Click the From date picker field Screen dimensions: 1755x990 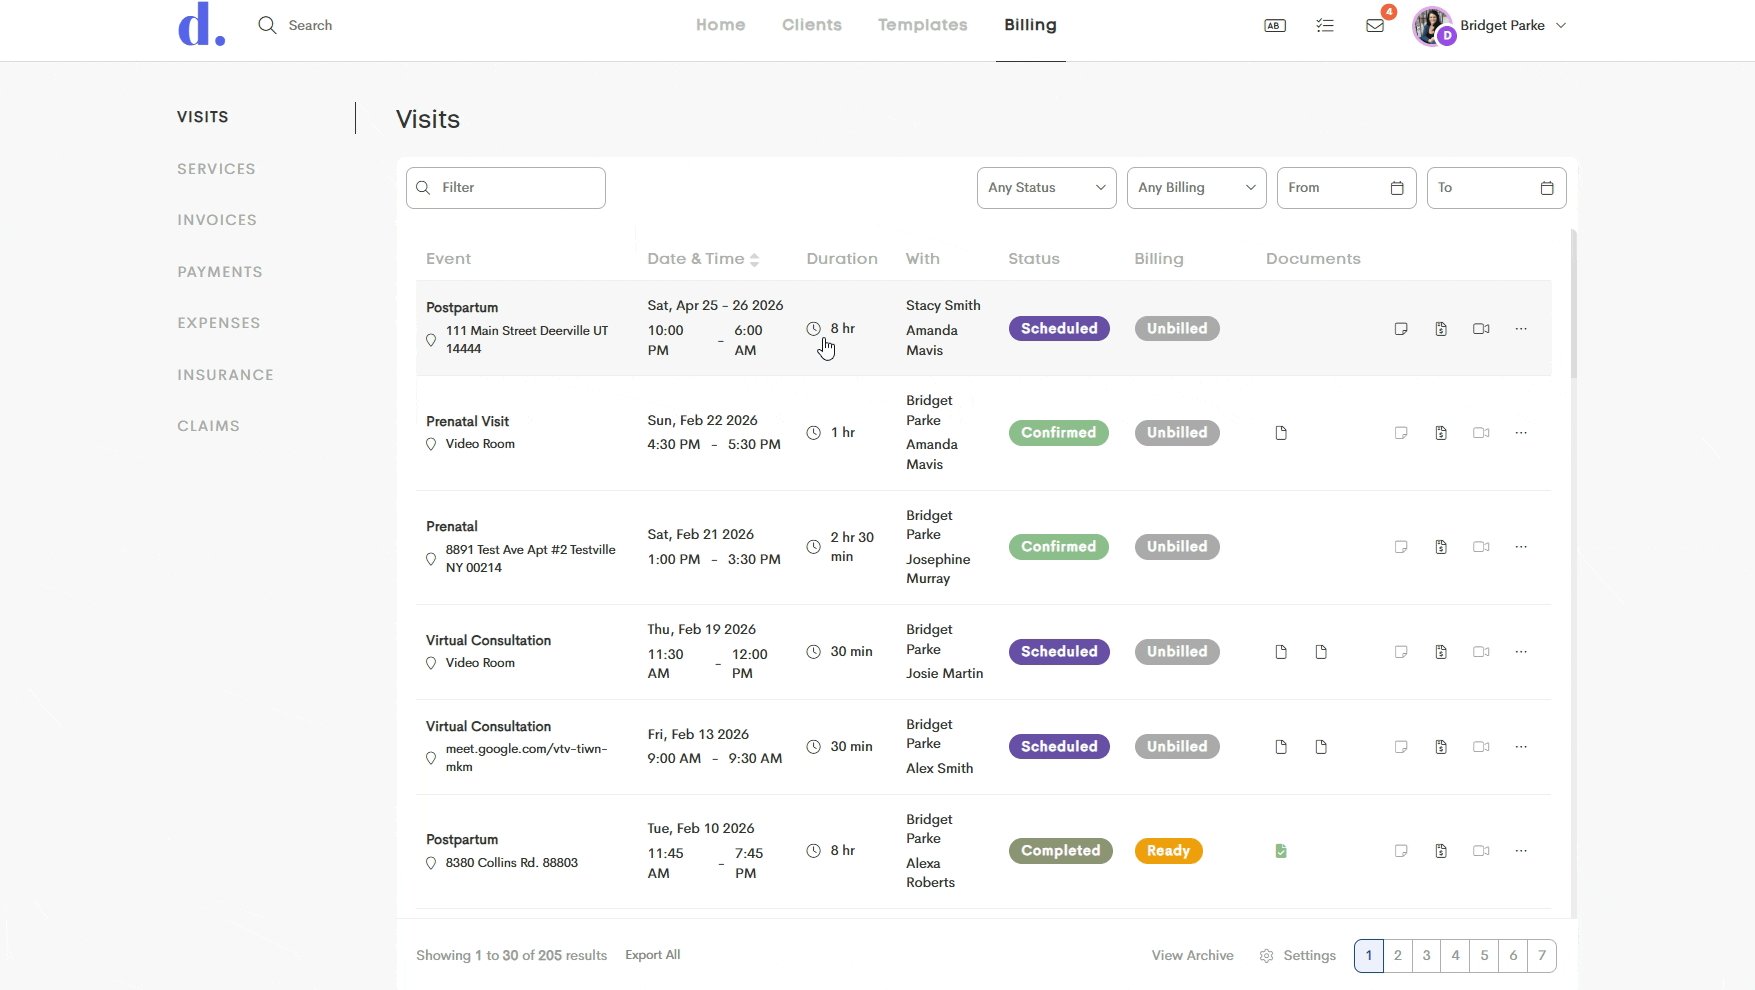tap(1346, 188)
